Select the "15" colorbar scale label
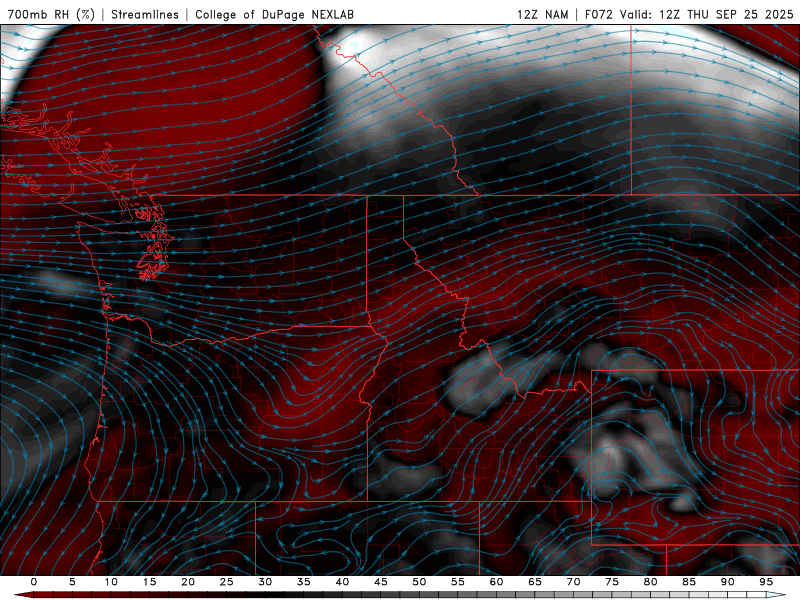The width and height of the screenshot is (800, 600). click(149, 582)
